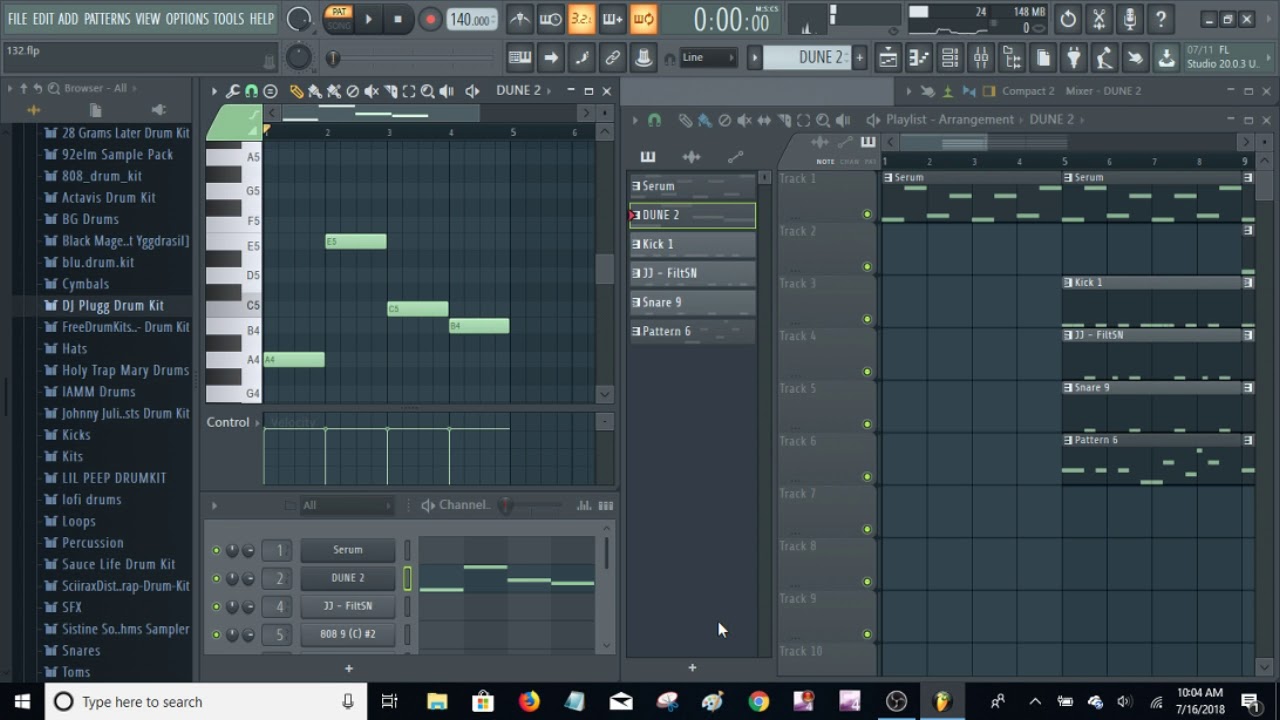The height and width of the screenshot is (720, 1280).
Task: Click the Serum channel button
Action: click(348, 550)
